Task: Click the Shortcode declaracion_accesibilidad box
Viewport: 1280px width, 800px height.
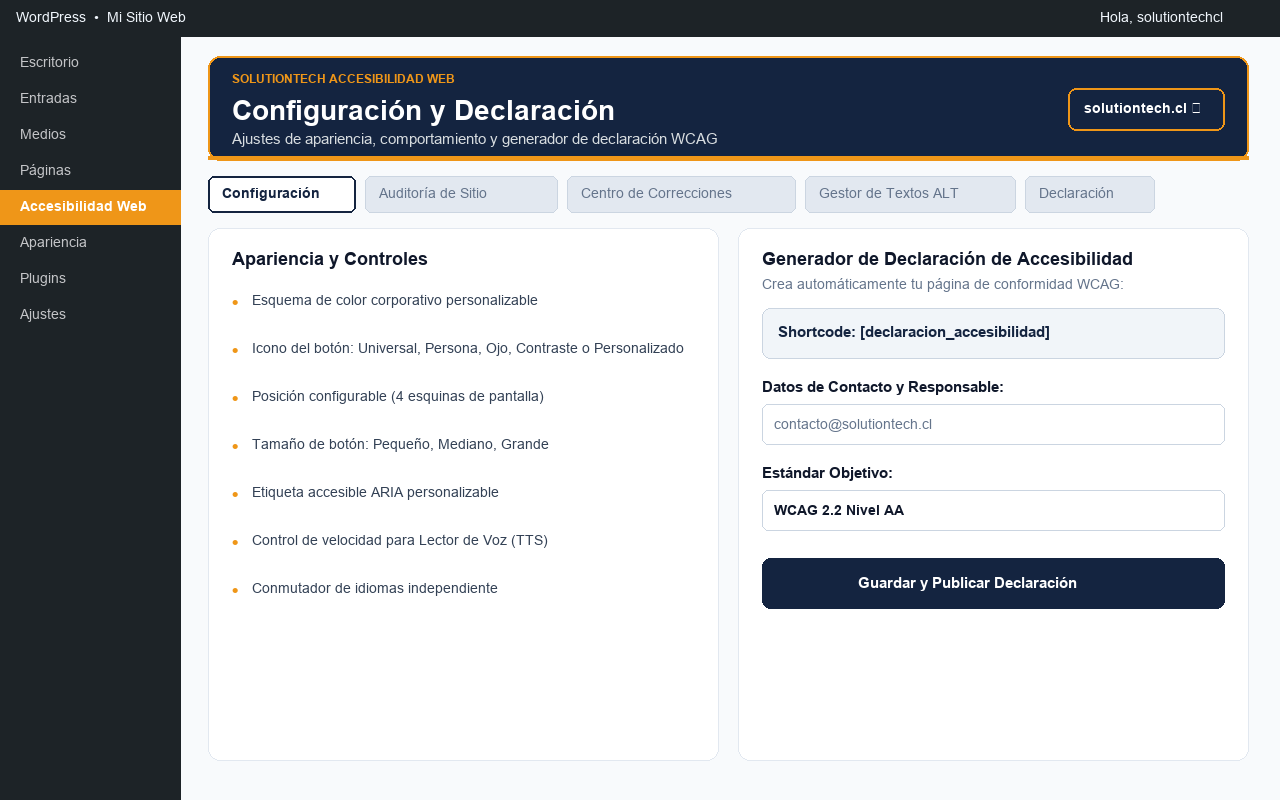Action: click(x=993, y=333)
